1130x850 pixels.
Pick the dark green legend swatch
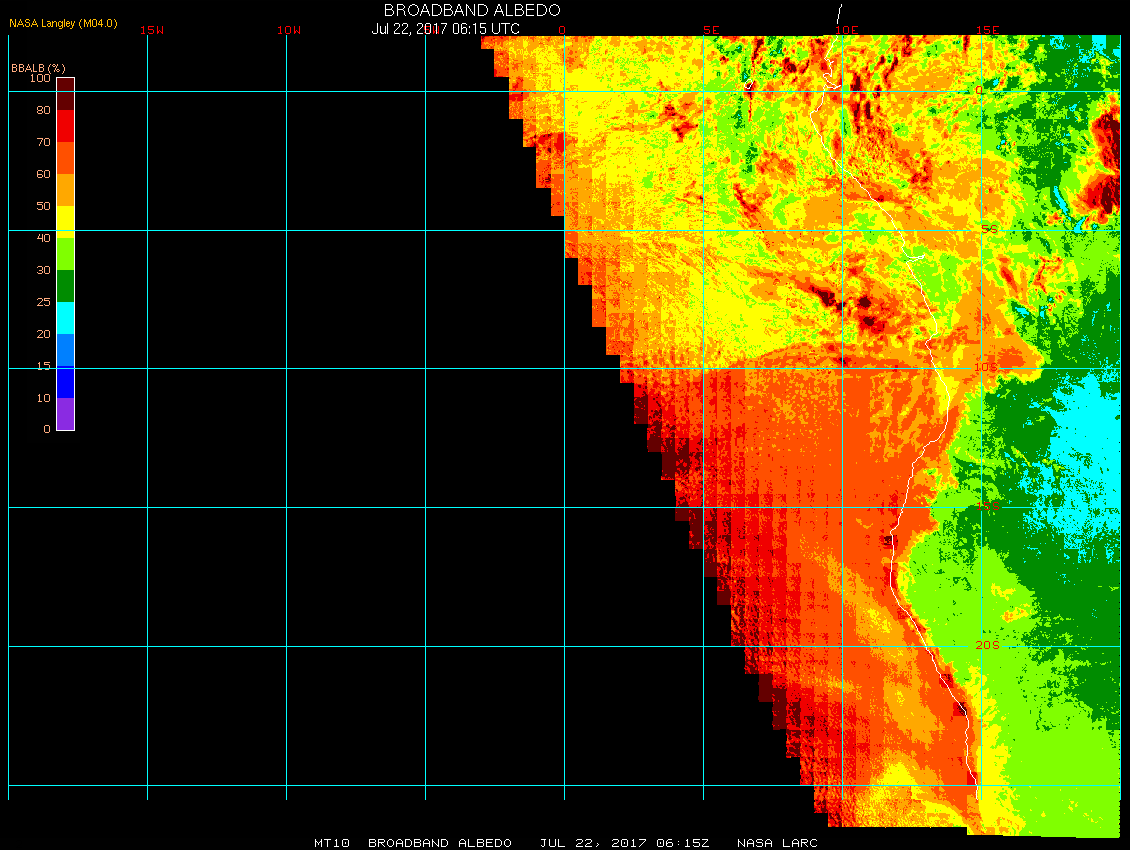[65, 285]
